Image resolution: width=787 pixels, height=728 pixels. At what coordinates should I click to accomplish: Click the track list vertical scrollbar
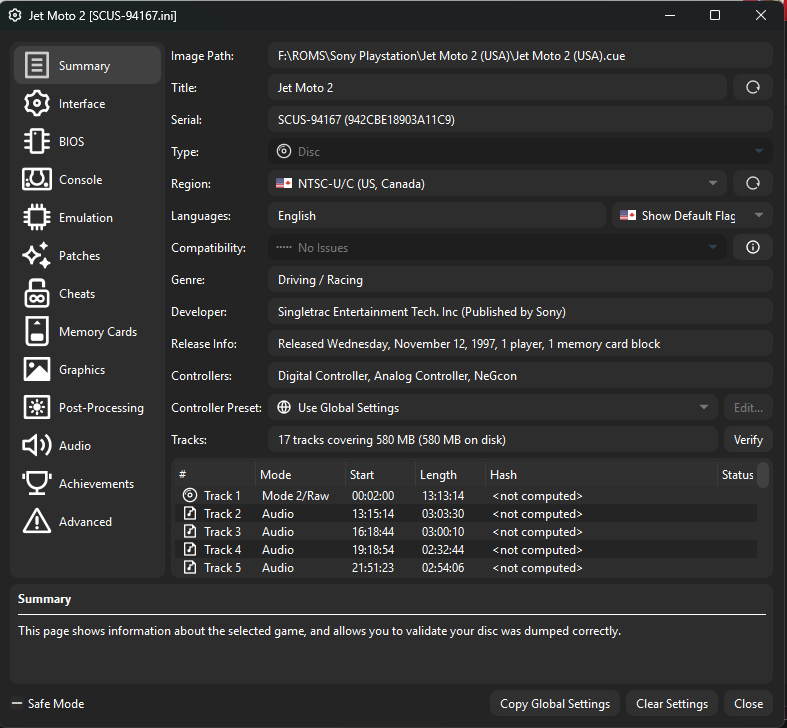tap(763, 475)
